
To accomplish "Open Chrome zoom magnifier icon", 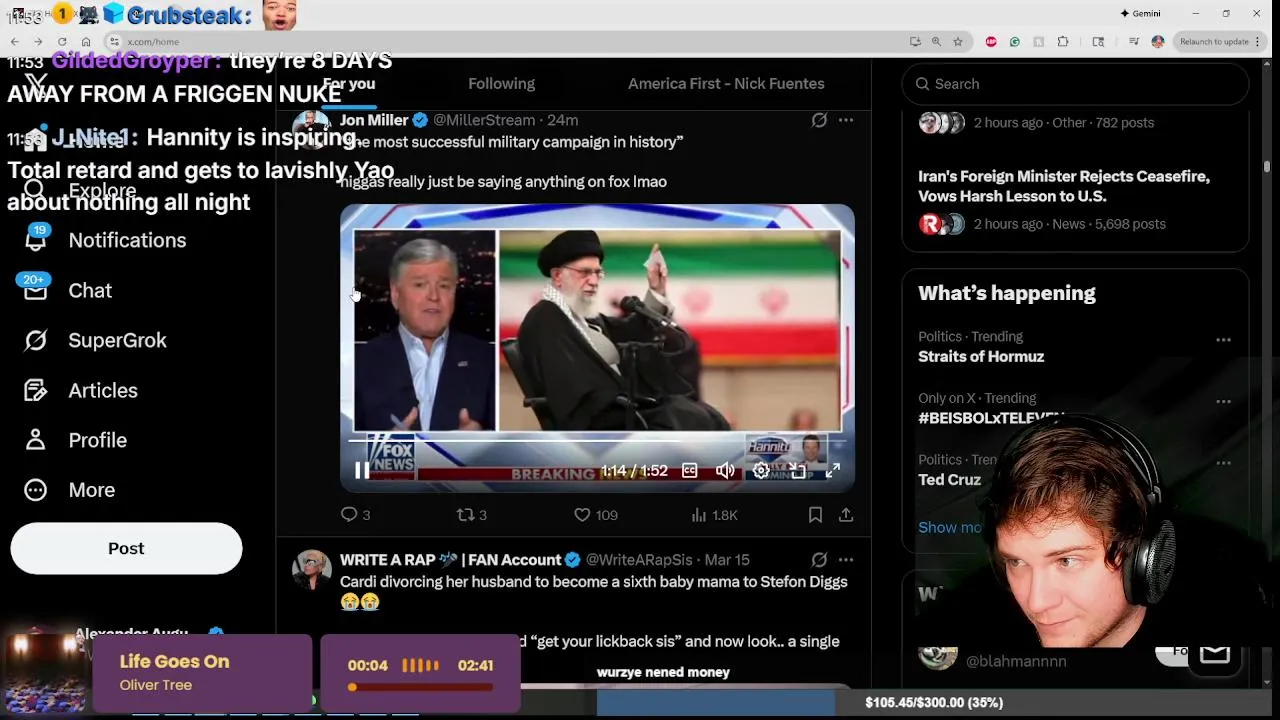I will coord(936,41).
